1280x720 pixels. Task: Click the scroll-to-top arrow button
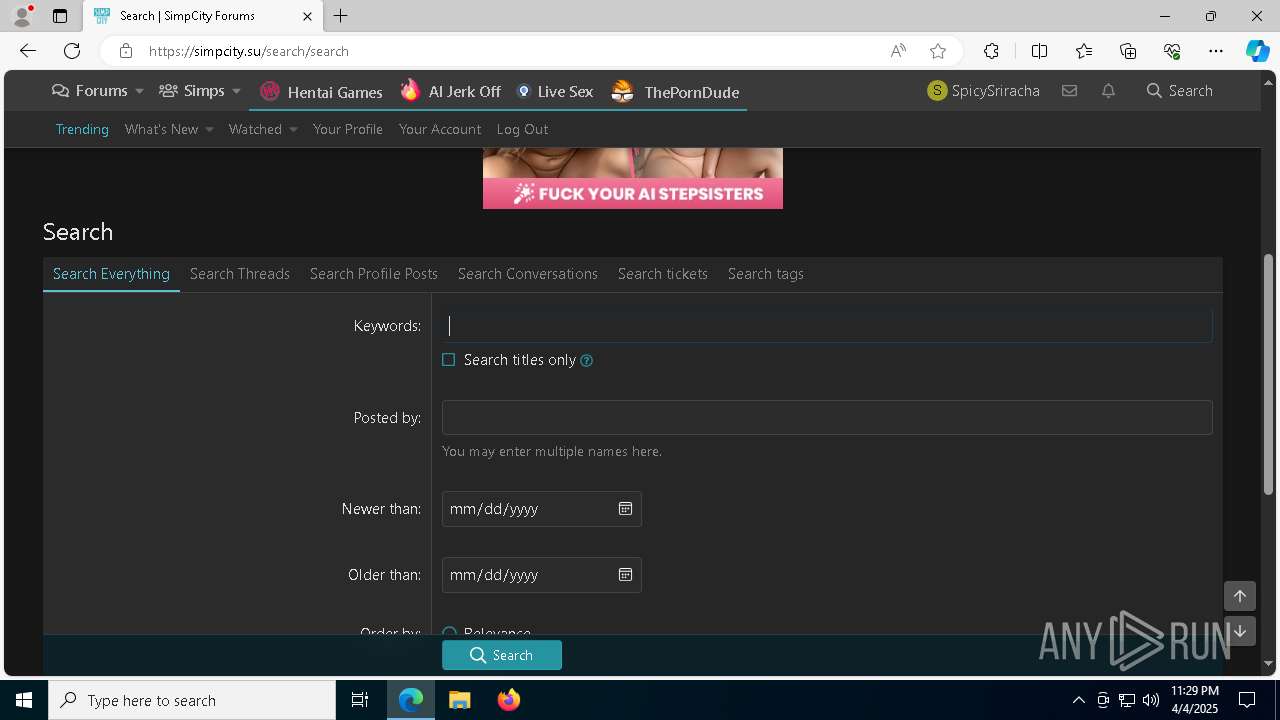(1240, 596)
